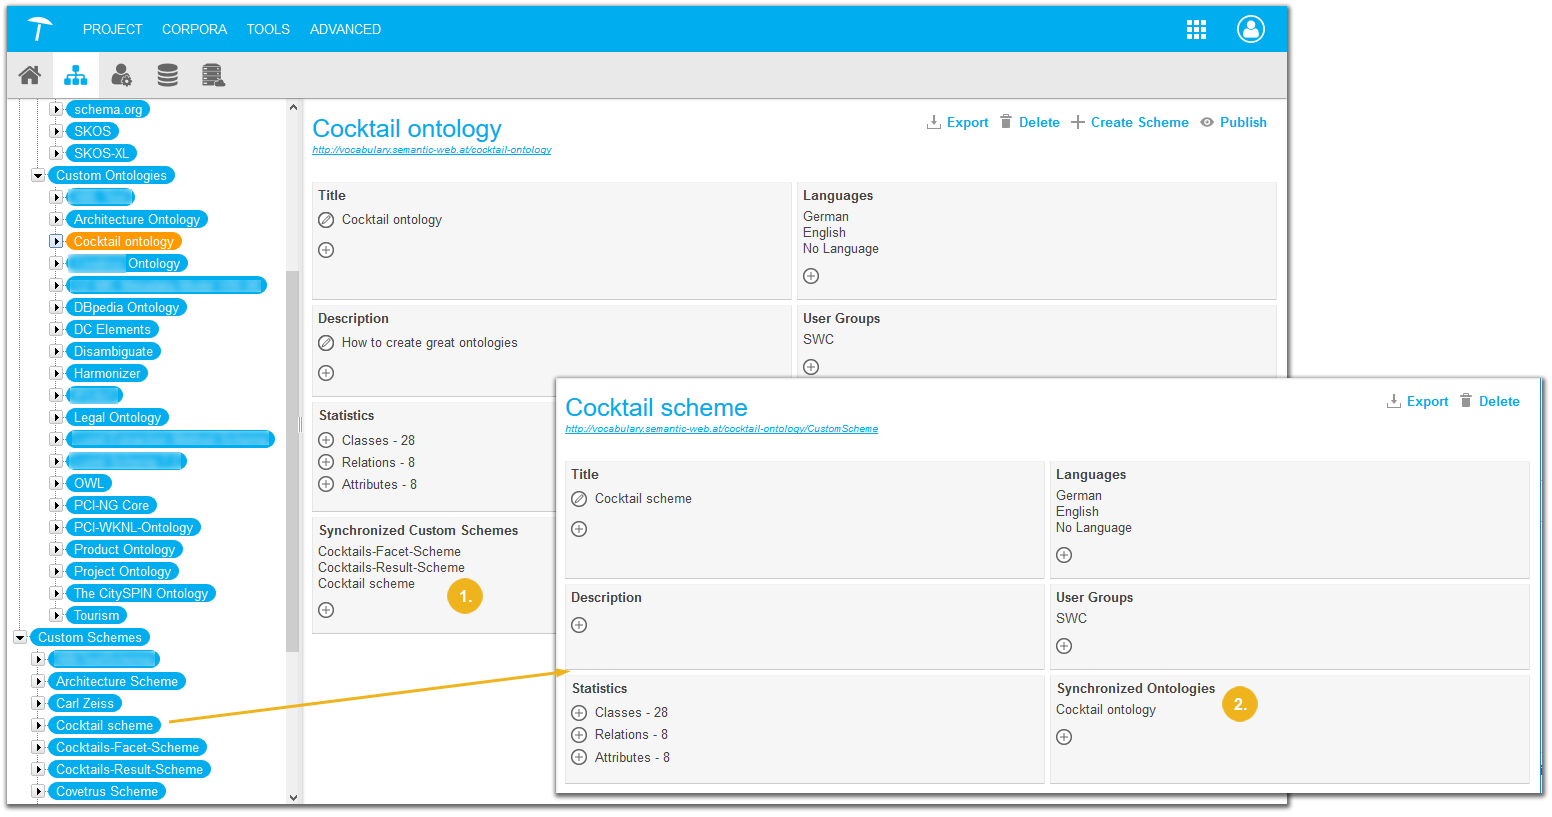Viewport: 1552px width, 817px height.
Task: Open the ADVANCED menu
Action: click(x=345, y=29)
